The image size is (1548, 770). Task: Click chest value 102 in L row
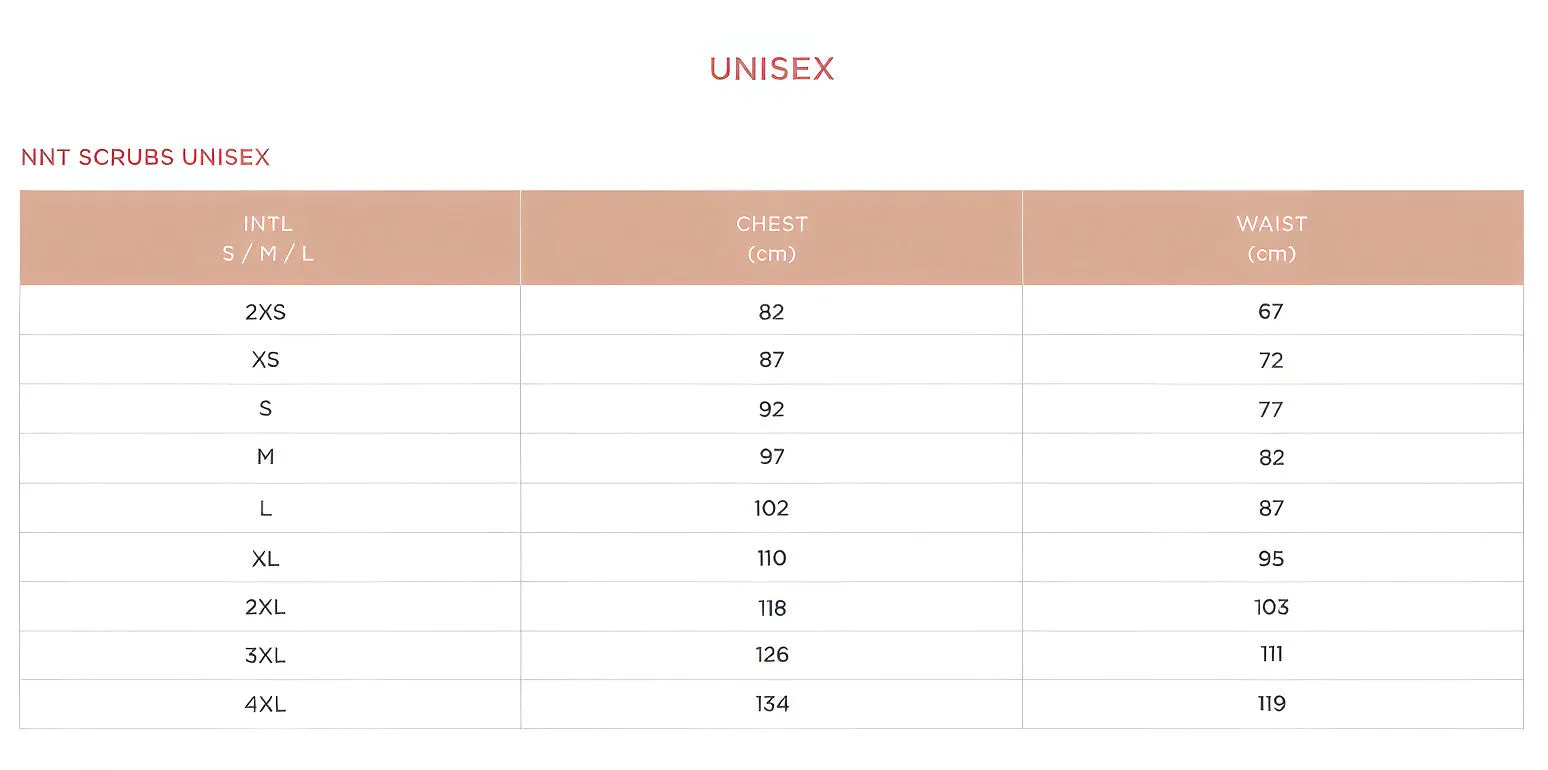click(x=771, y=508)
